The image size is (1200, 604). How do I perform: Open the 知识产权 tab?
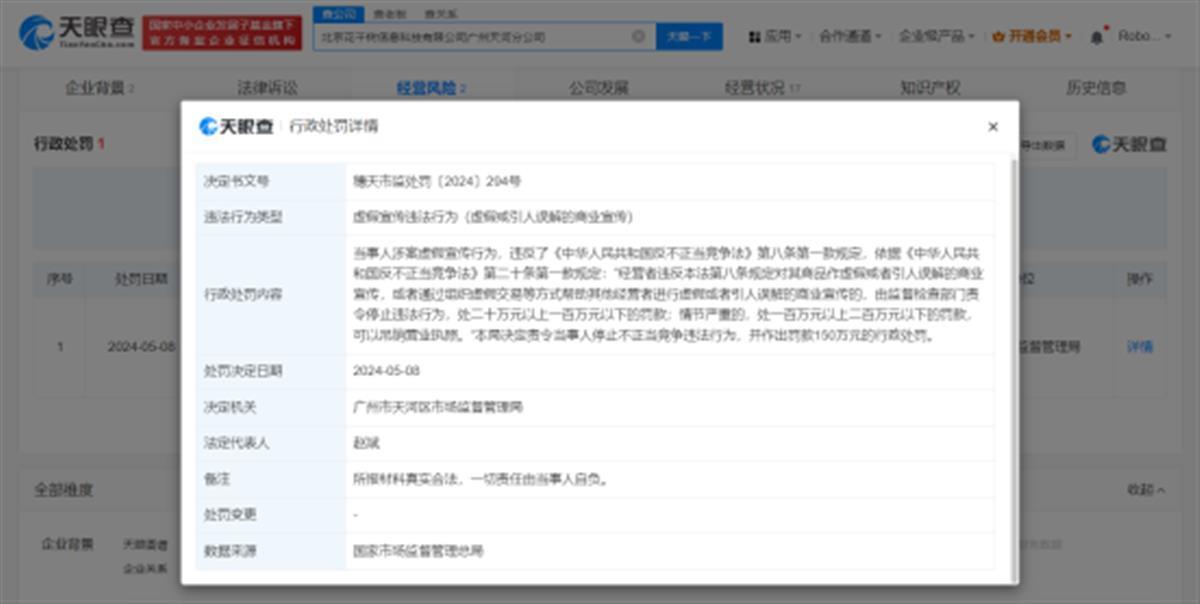[930, 88]
